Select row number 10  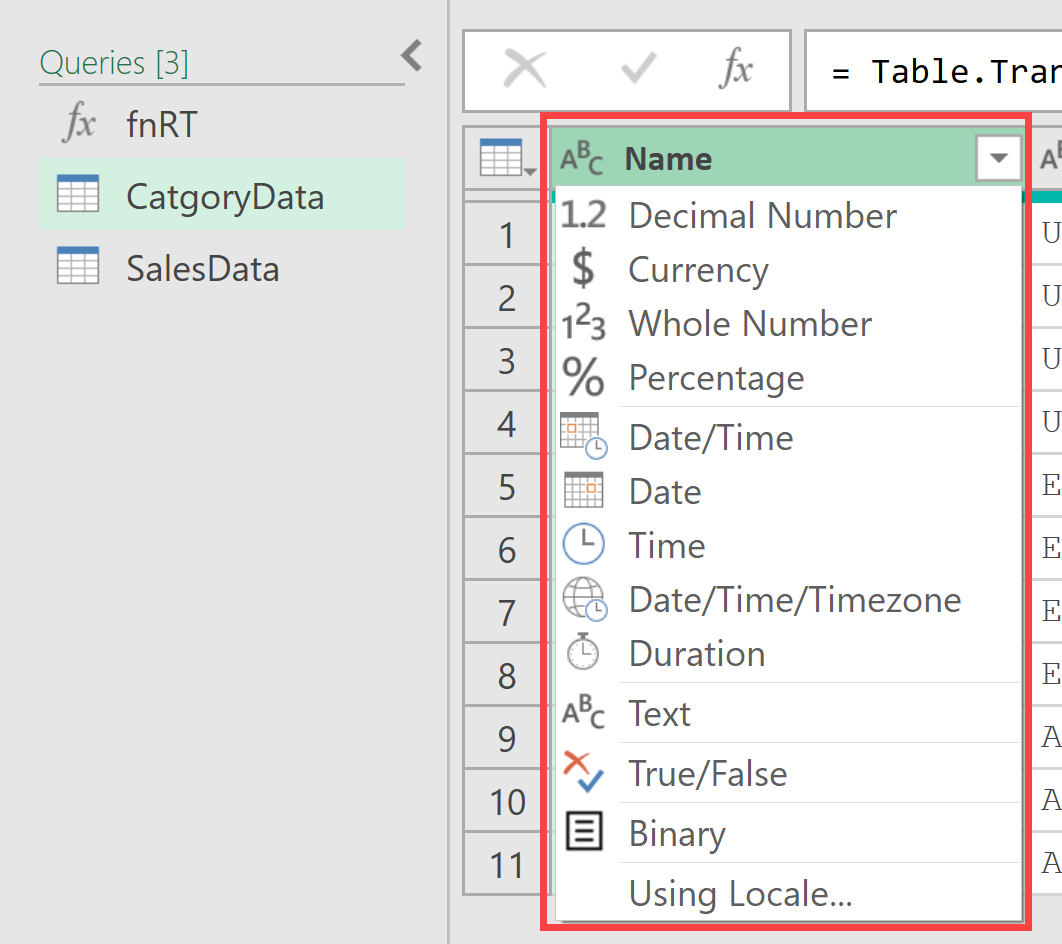click(x=507, y=802)
